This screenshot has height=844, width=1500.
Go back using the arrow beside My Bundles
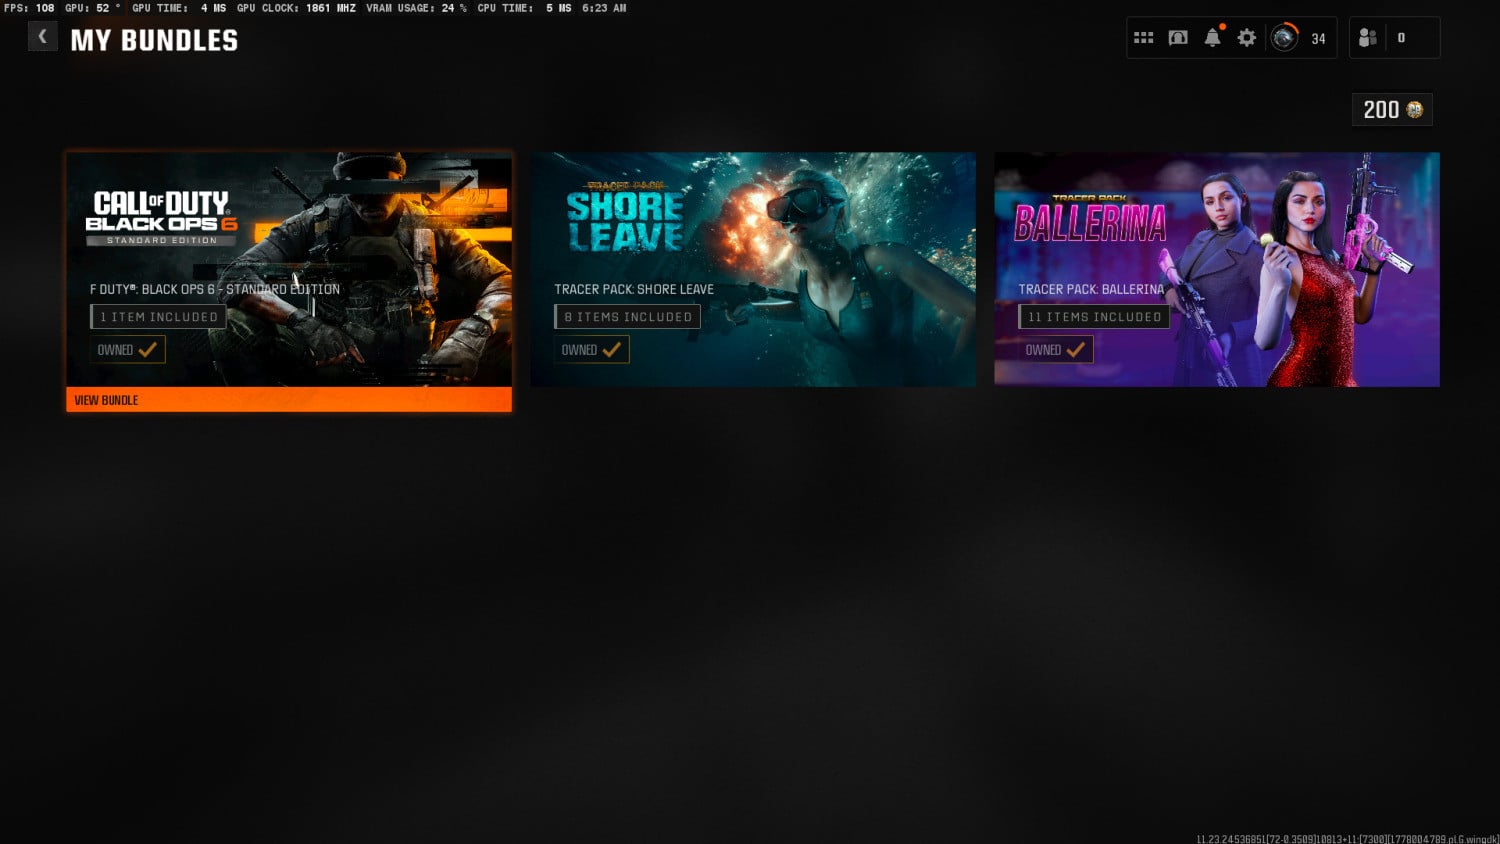click(42, 37)
